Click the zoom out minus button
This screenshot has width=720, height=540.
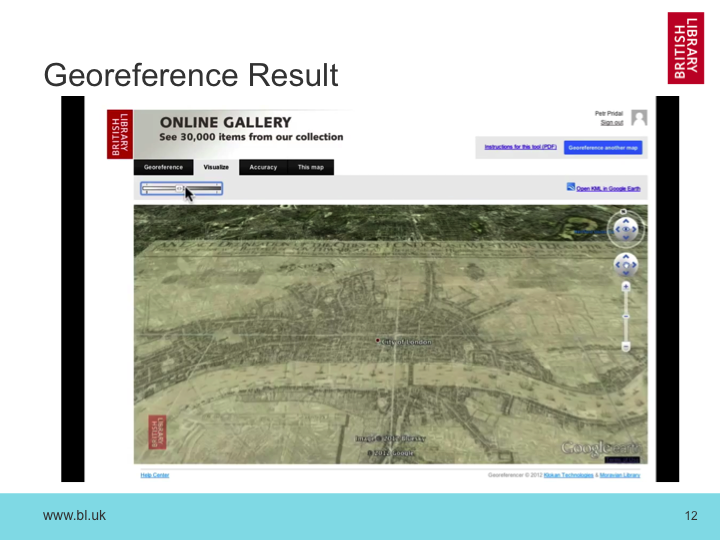pos(626,346)
